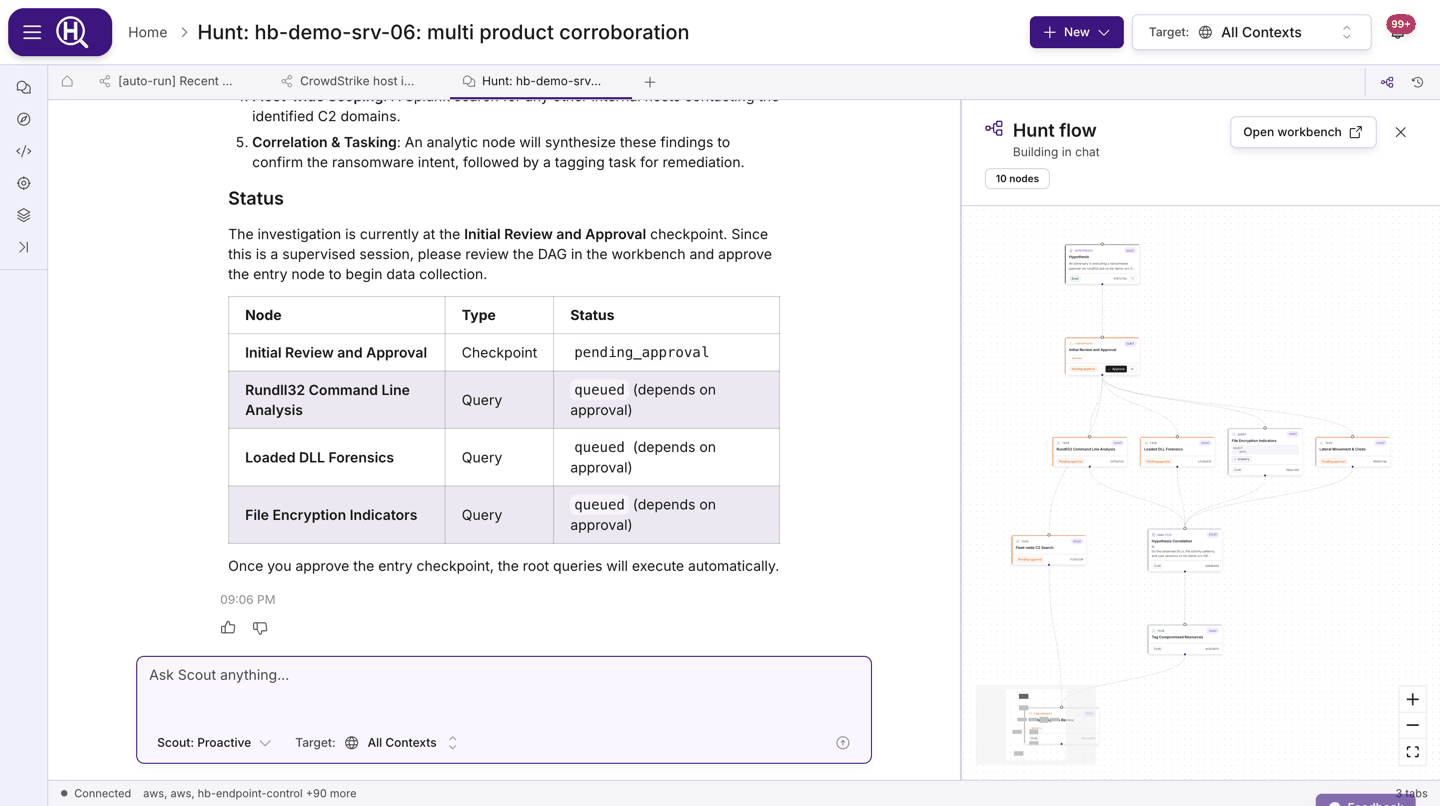This screenshot has height=806, width=1440.
Task: Expand the left sidebar with arrow icon
Action: 24,247
